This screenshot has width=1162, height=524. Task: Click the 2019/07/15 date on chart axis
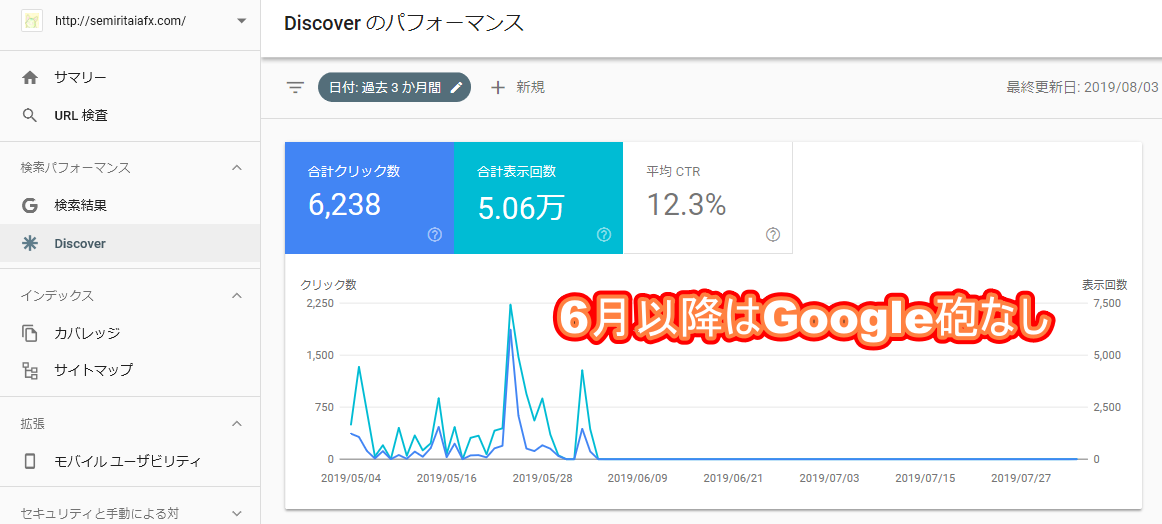tap(926, 478)
